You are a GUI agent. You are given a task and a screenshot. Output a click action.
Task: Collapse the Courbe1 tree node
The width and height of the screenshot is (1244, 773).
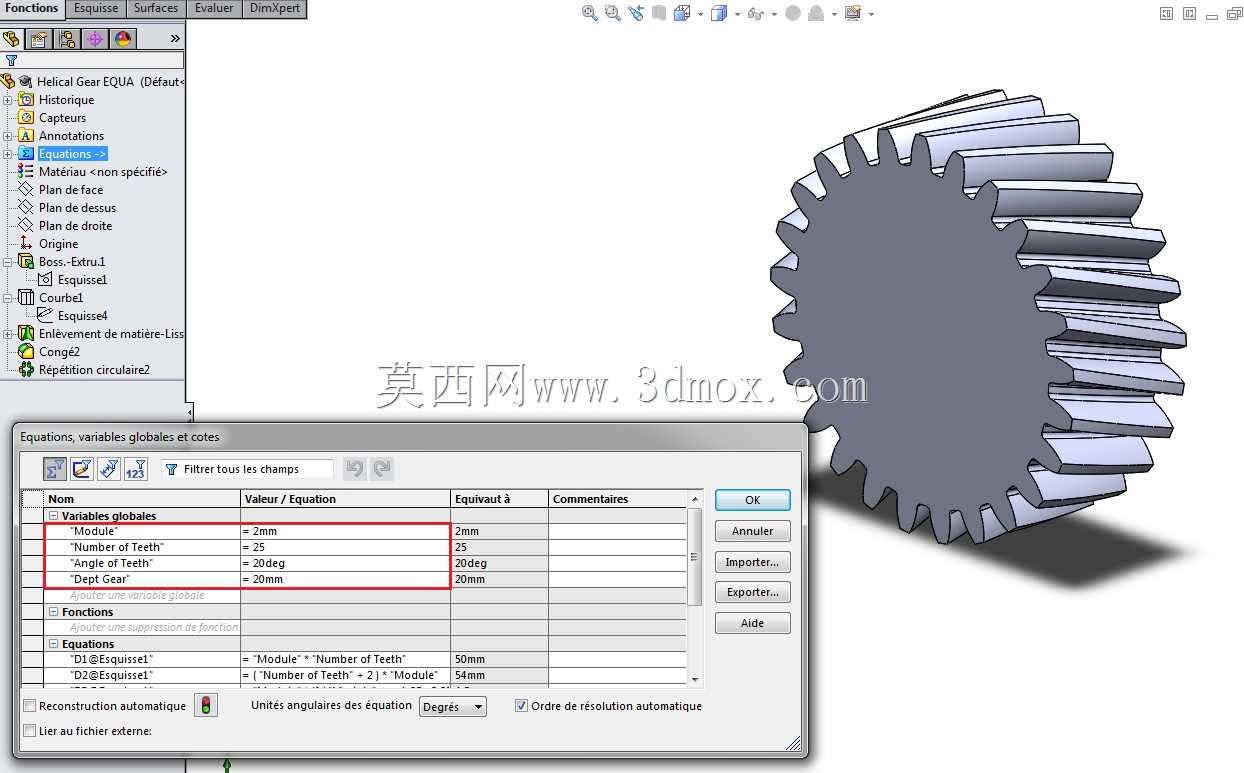pyautogui.click(x=8, y=298)
